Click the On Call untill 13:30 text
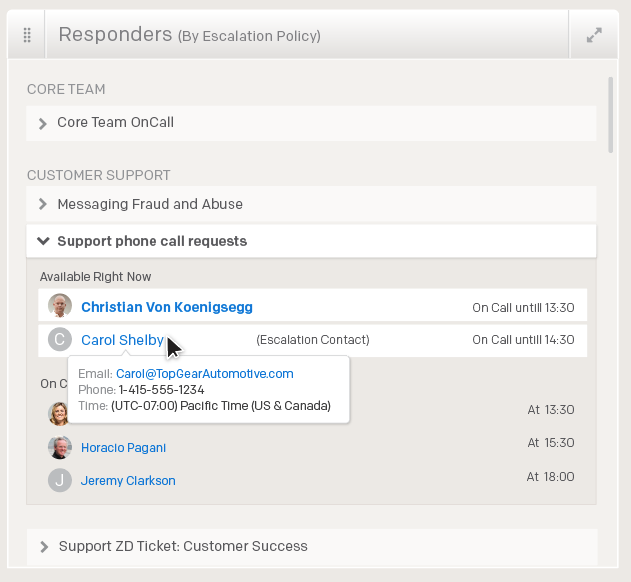This screenshot has height=582, width=631. (523, 308)
